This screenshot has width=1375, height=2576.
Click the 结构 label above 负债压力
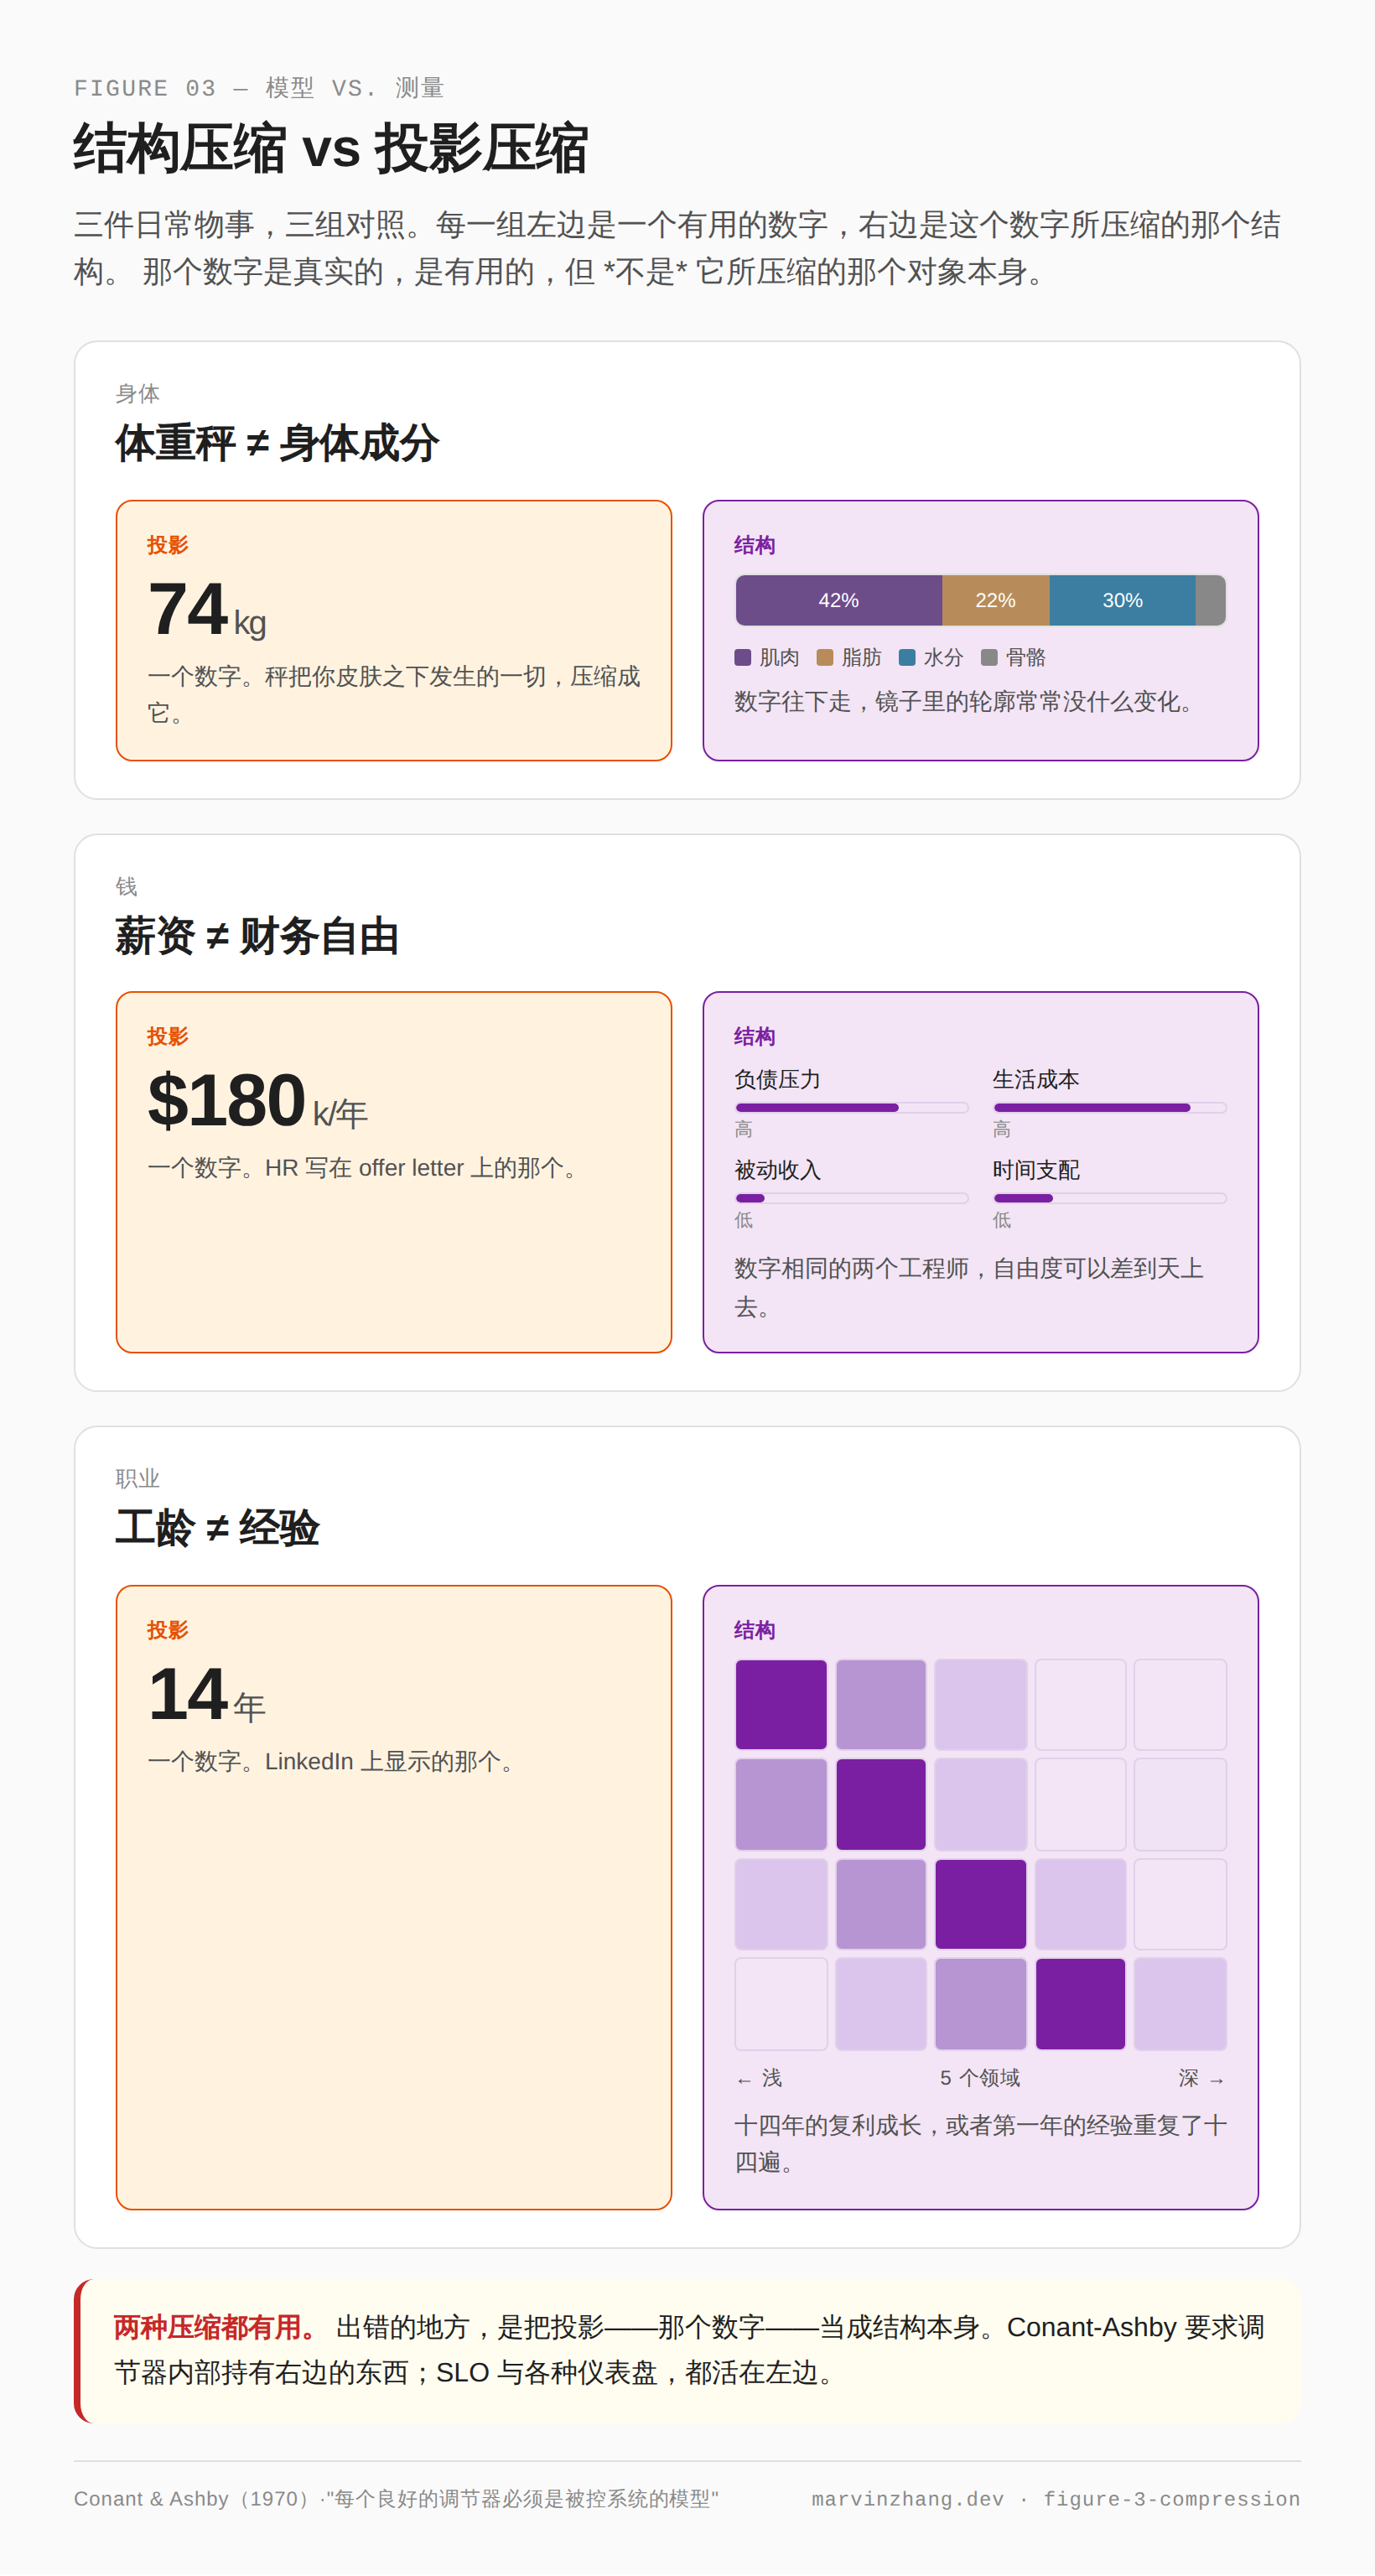(754, 1036)
